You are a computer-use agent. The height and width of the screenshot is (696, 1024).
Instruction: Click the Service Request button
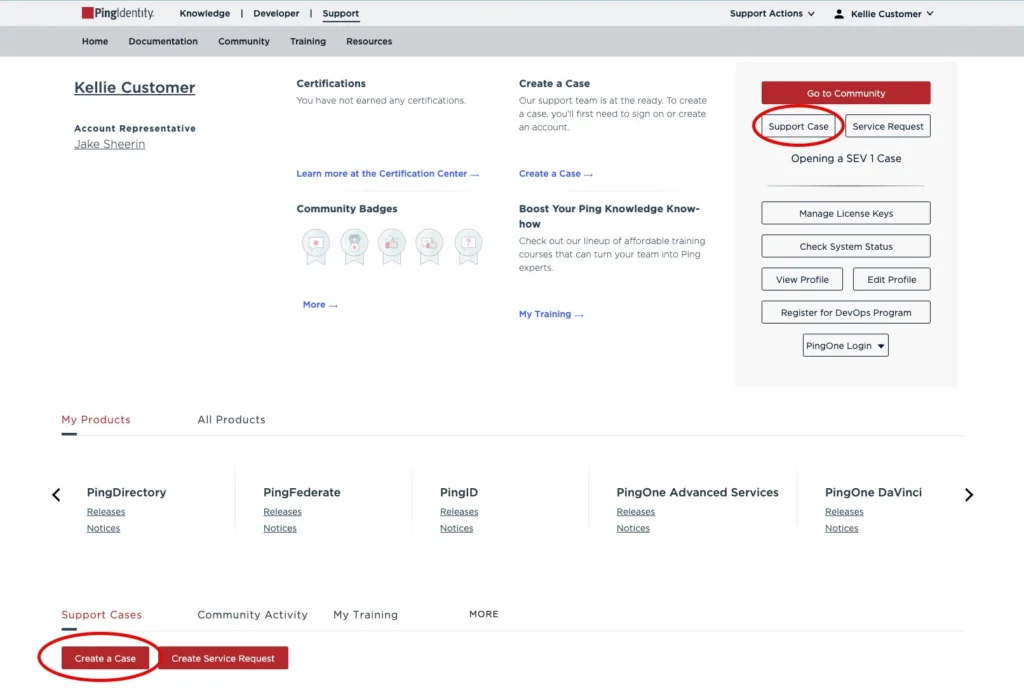[x=888, y=126]
